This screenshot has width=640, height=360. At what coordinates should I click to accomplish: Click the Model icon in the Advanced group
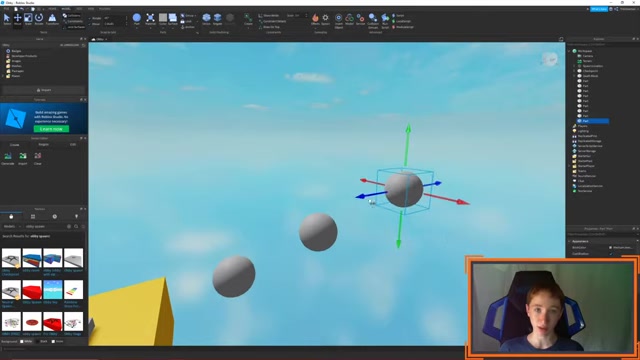tap(349, 19)
